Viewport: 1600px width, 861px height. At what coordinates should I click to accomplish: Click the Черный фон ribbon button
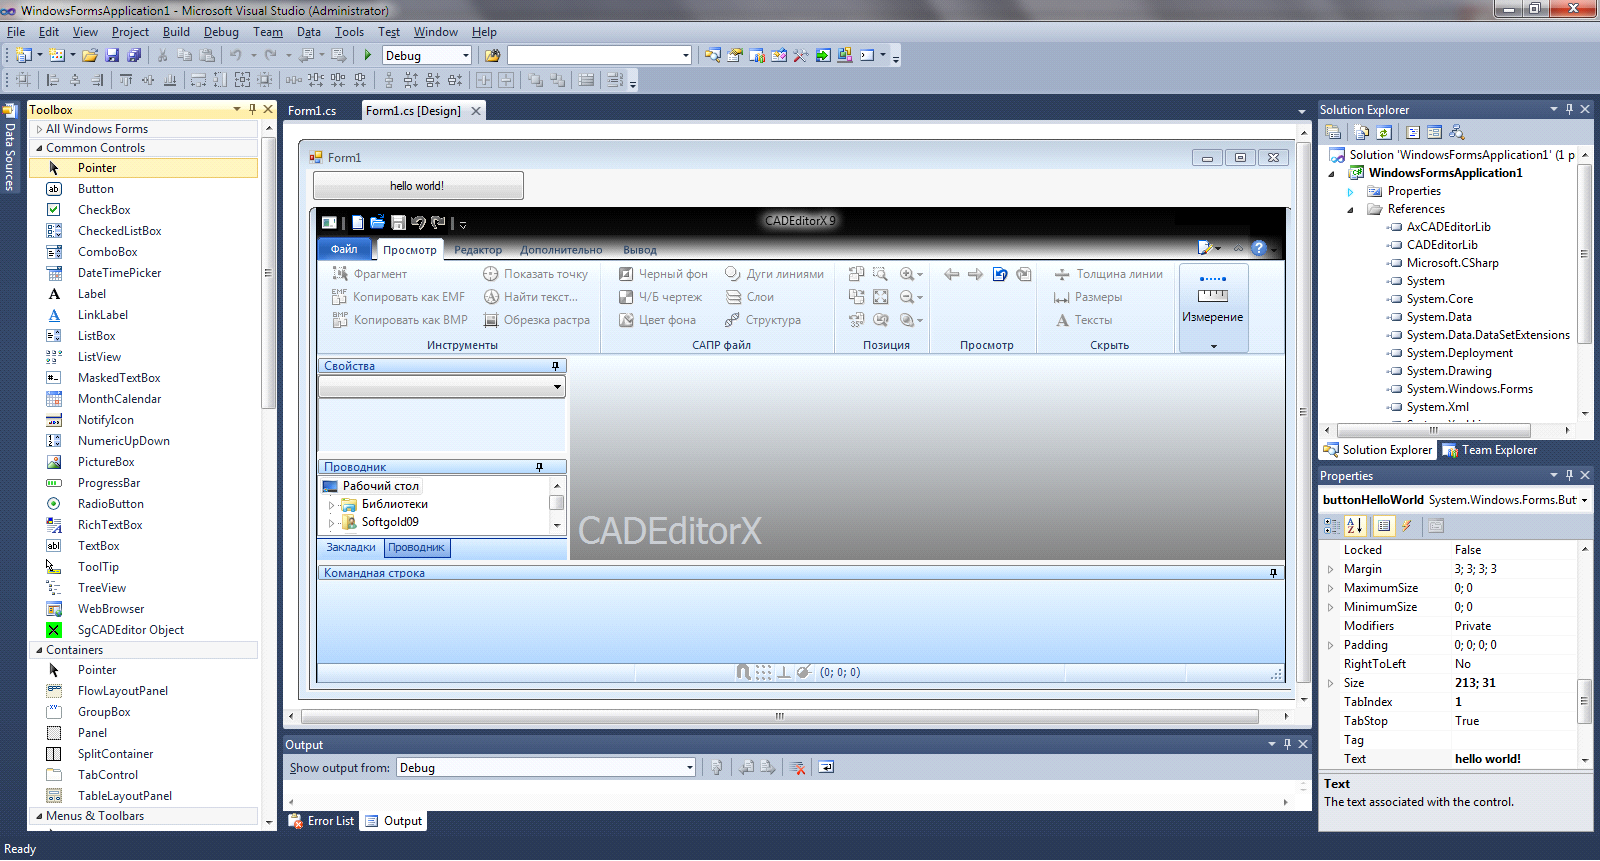663,274
